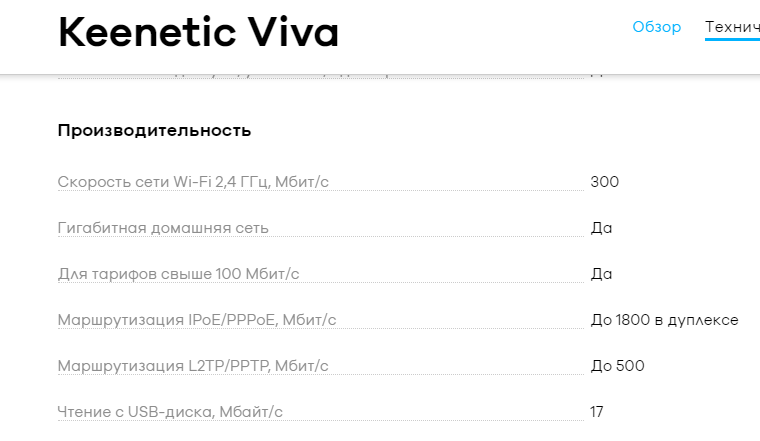Click the USB read speed value 17
The height and width of the screenshot is (441, 760).
(597, 412)
